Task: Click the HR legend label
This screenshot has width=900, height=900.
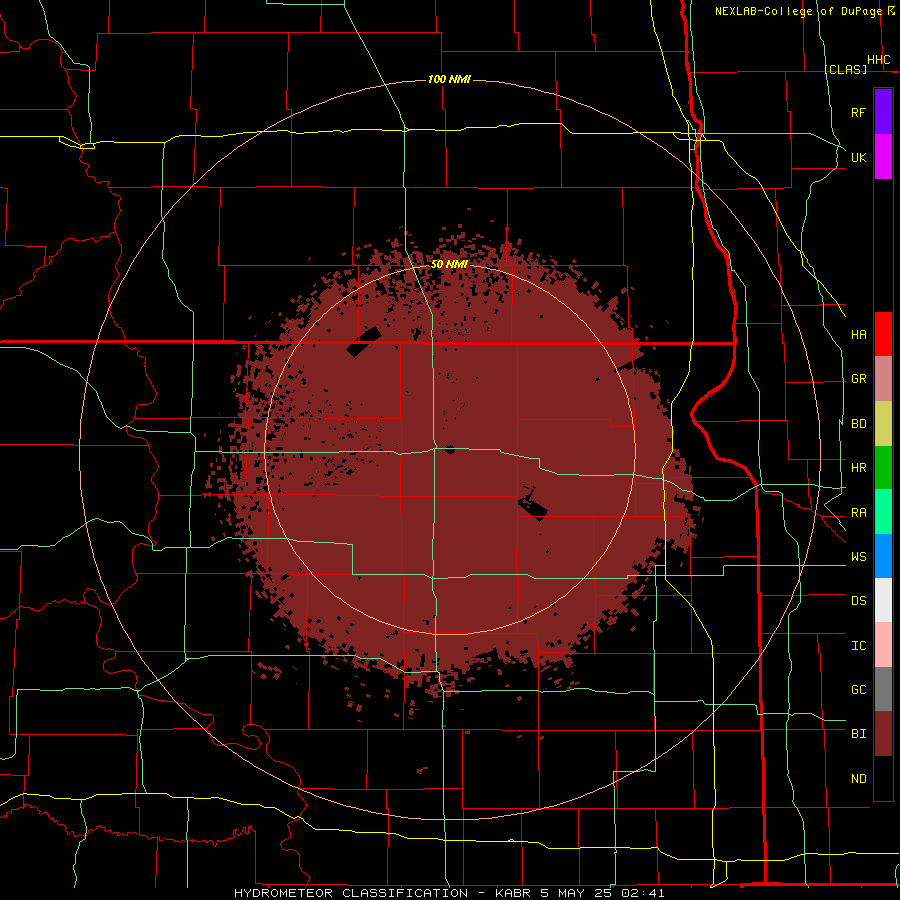Action: pyautogui.click(x=858, y=468)
